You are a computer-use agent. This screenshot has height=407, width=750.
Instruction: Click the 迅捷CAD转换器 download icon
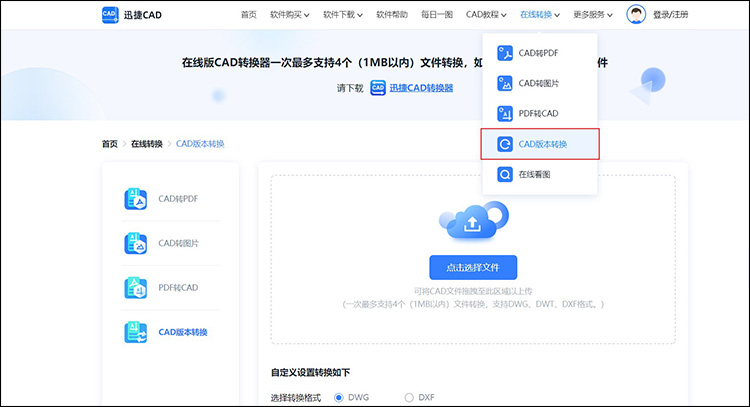pyautogui.click(x=378, y=88)
